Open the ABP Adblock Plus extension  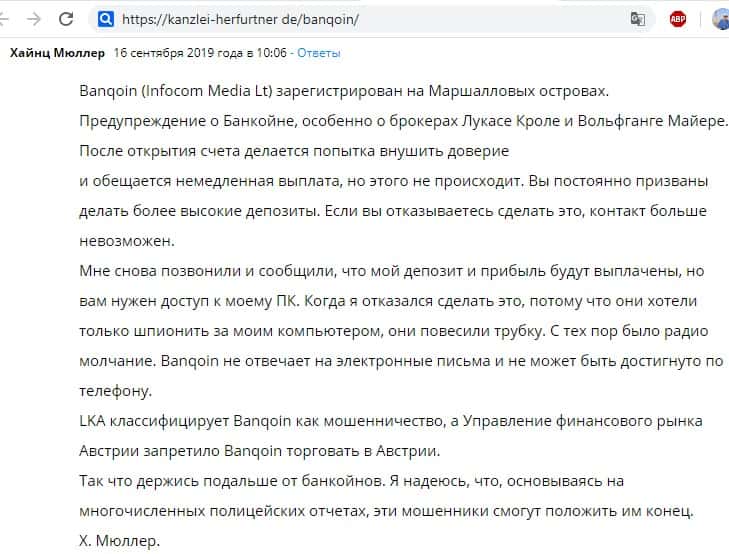[678, 19]
